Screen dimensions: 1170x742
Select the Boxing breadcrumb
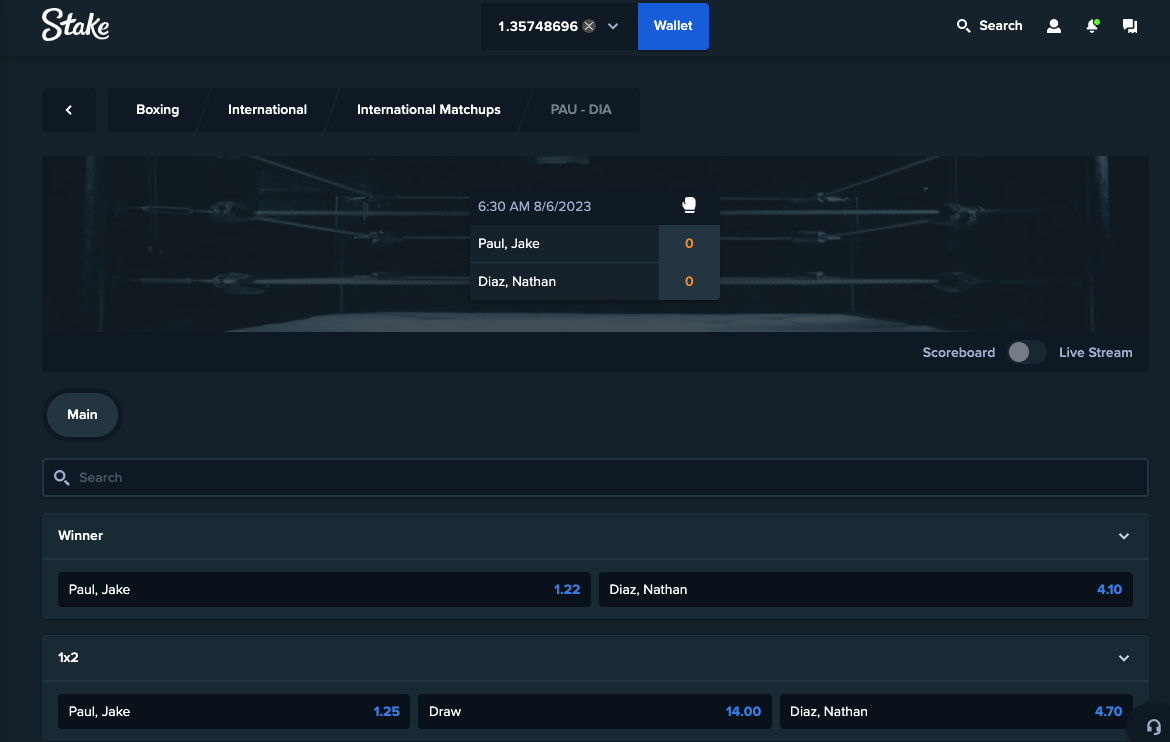(x=157, y=110)
